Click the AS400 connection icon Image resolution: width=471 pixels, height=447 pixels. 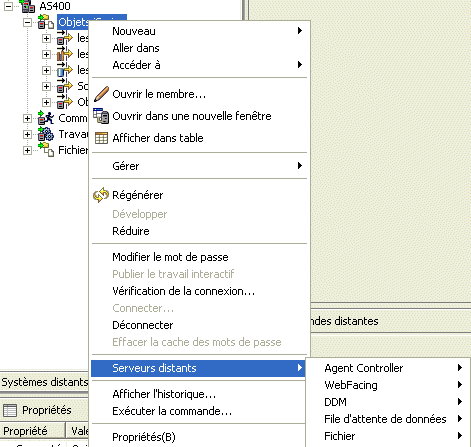(x=27, y=6)
